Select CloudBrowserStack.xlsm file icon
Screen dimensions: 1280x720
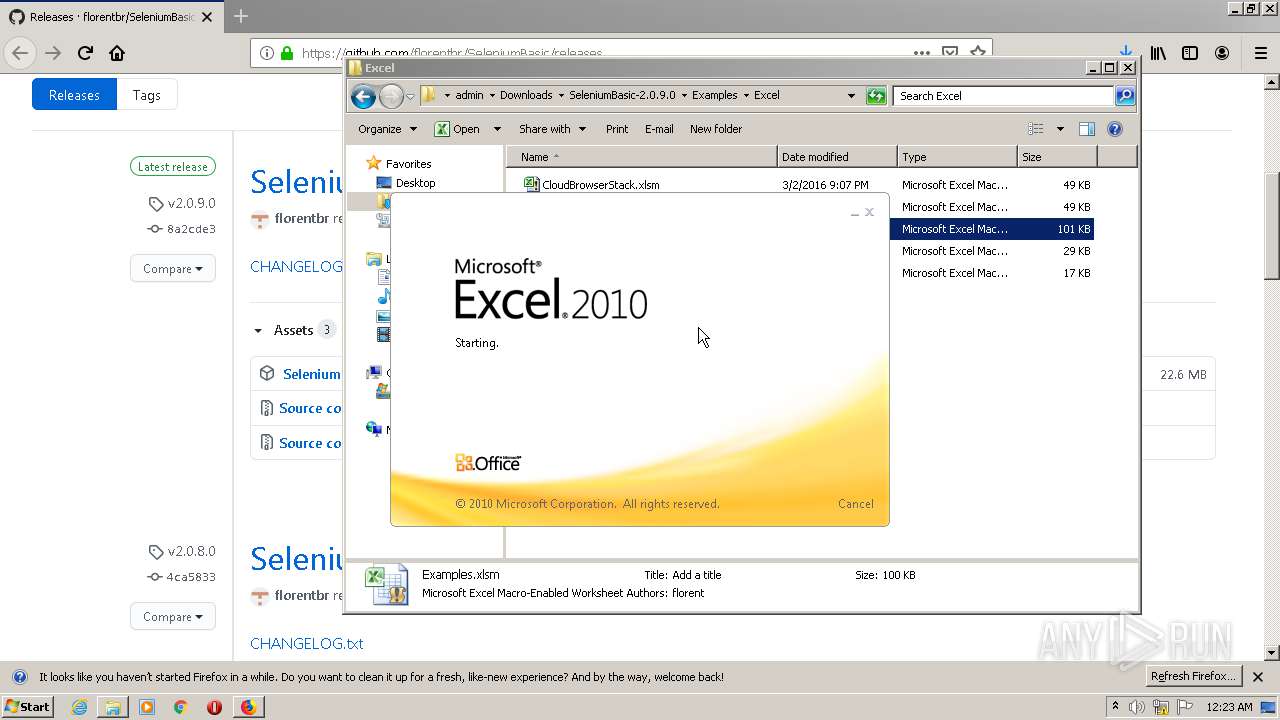532,184
